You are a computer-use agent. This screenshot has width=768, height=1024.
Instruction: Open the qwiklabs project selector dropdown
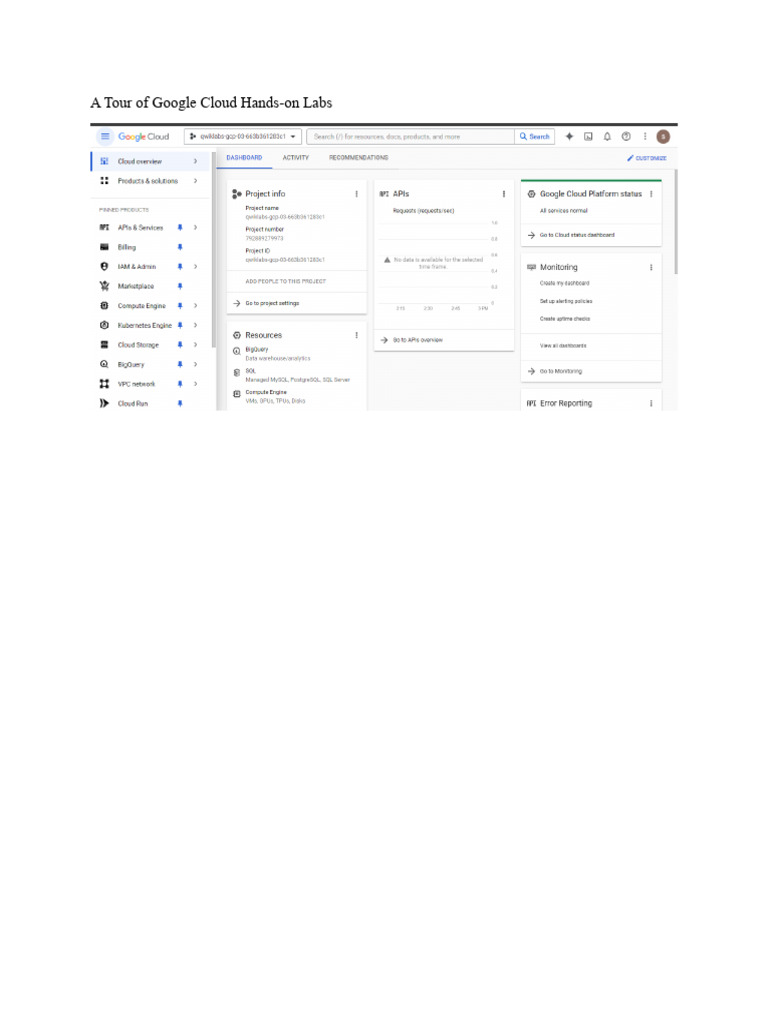tap(243, 136)
